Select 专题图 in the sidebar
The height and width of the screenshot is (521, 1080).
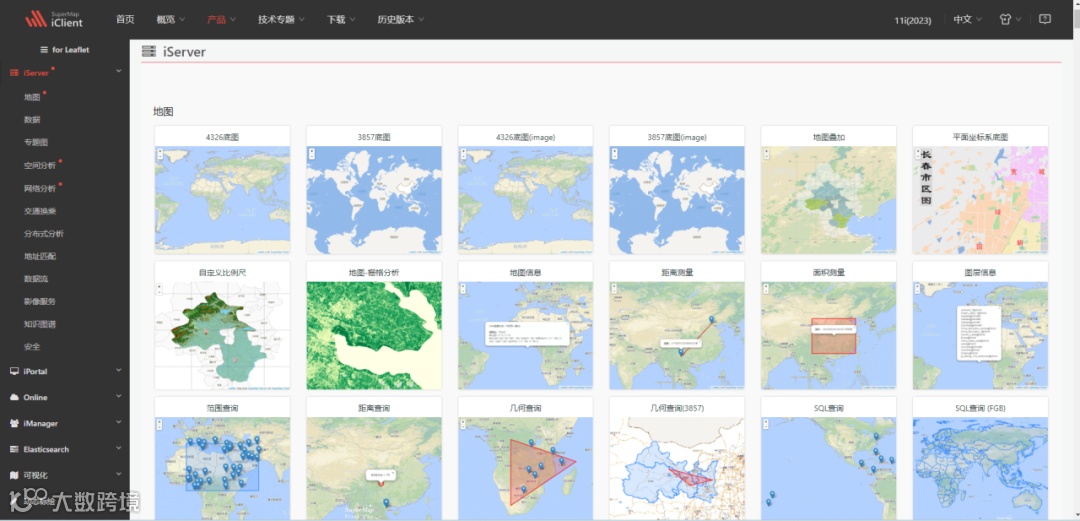point(36,143)
